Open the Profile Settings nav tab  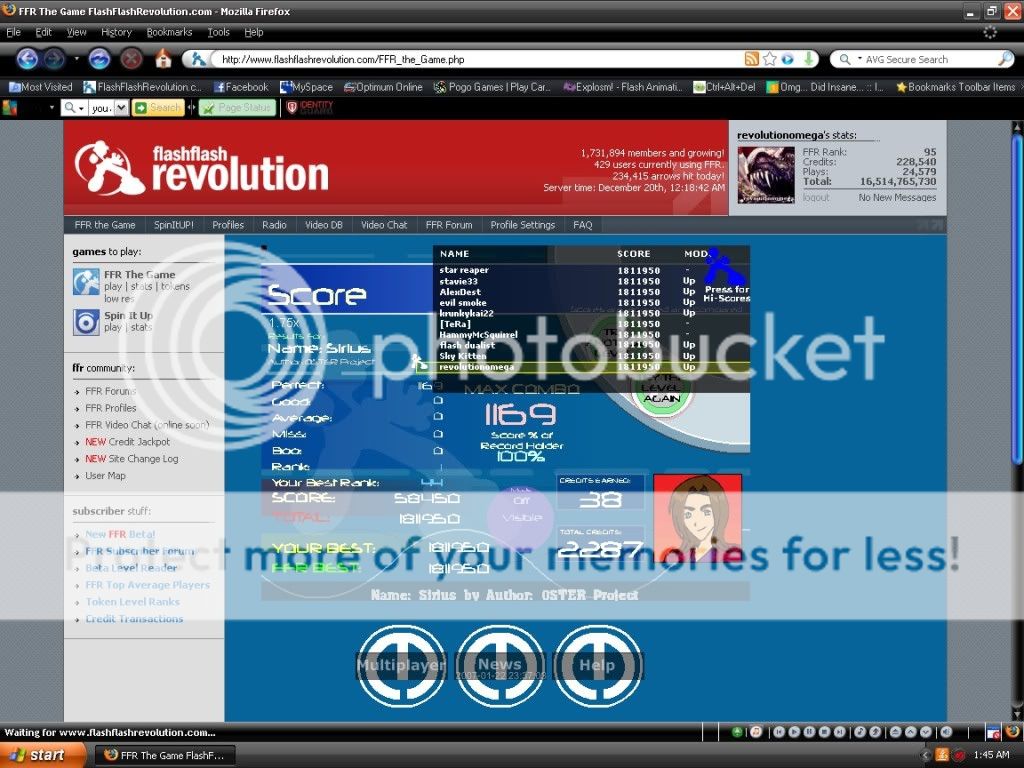coord(522,225)
